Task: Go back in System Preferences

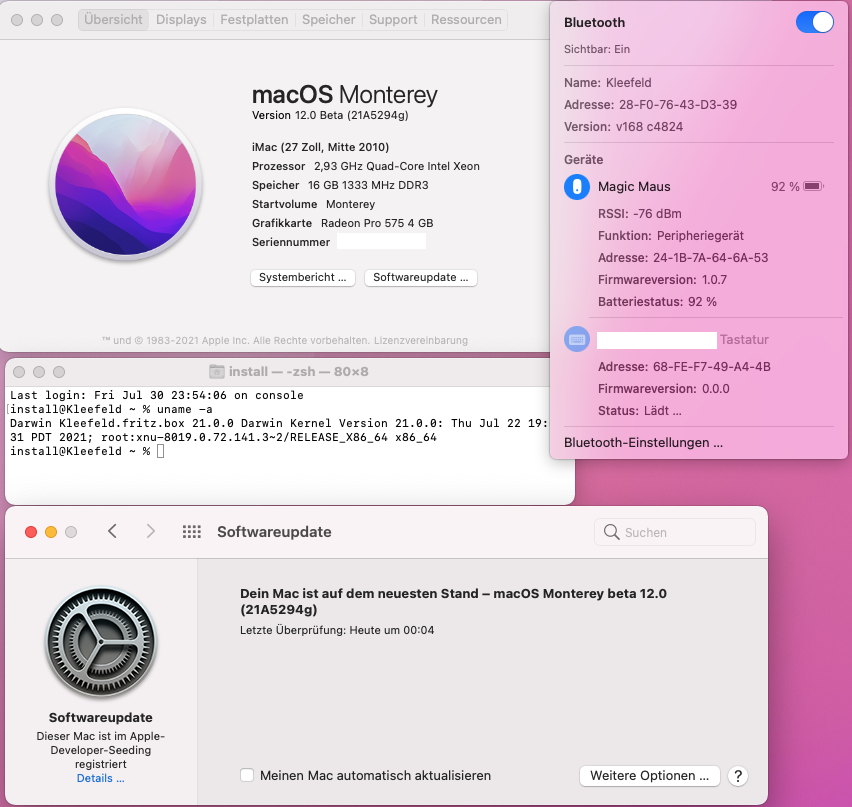Action: pyautogui.click(x=112, y=531)
